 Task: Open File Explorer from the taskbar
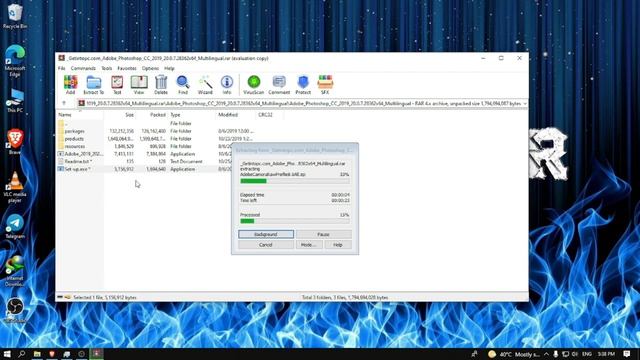coord(37,354)
